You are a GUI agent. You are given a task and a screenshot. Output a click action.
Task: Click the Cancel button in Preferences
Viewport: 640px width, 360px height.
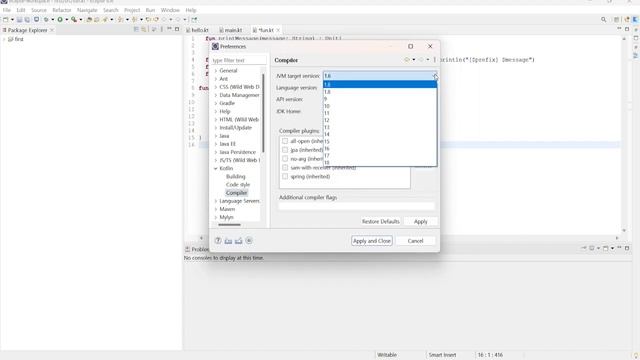[x=416, y=241]
